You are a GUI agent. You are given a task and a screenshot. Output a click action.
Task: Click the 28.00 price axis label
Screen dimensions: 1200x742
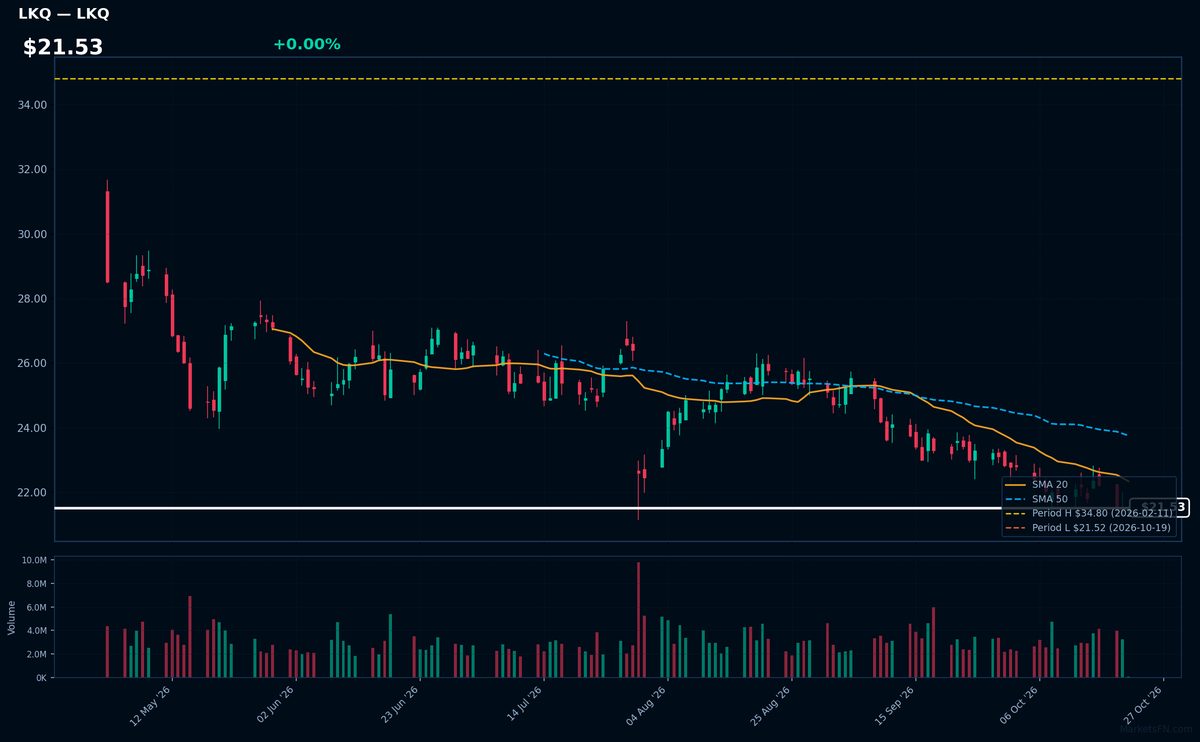[32, 299]
